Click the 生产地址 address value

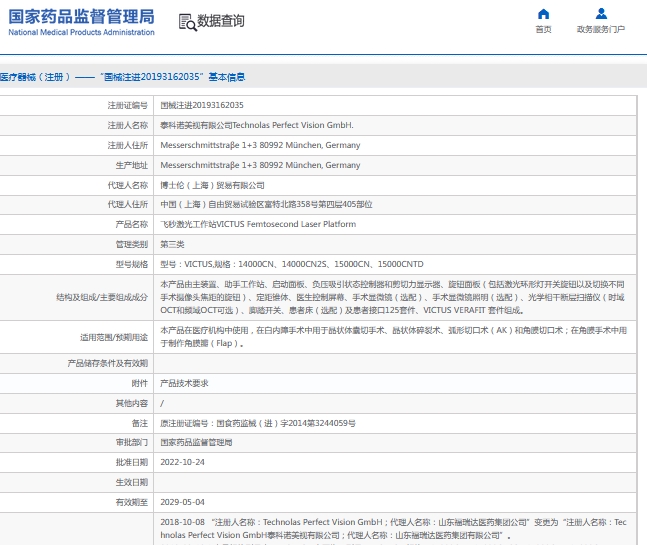pyautogui.click(x=260, y=165)
